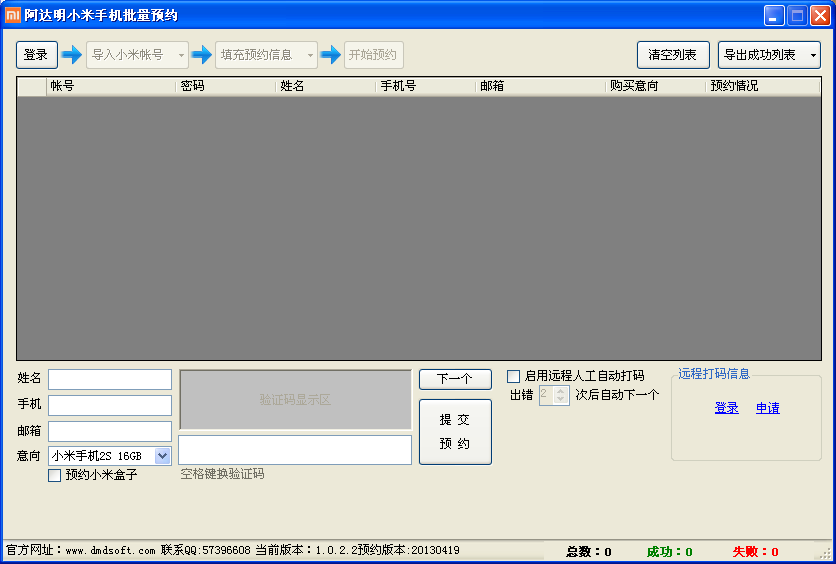836x564 pixels.
Task: Close the 阿达明小米手机批量预约 window
Action: (820, 15)
